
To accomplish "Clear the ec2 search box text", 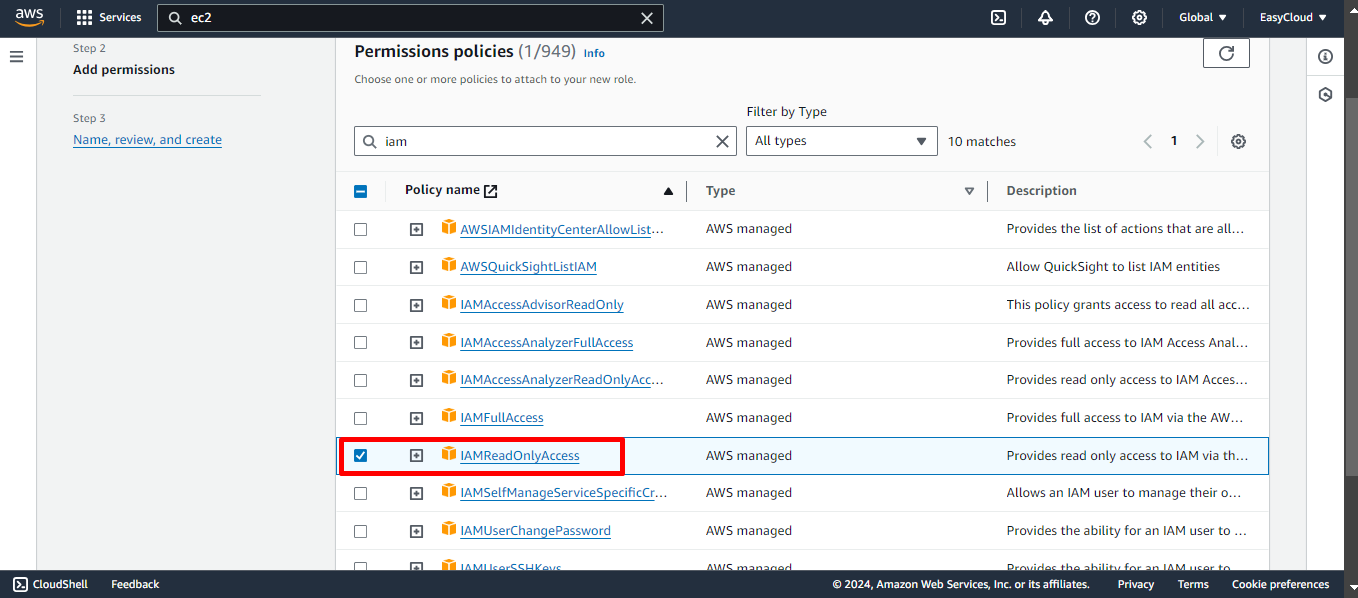I will [x=647, y=18].
